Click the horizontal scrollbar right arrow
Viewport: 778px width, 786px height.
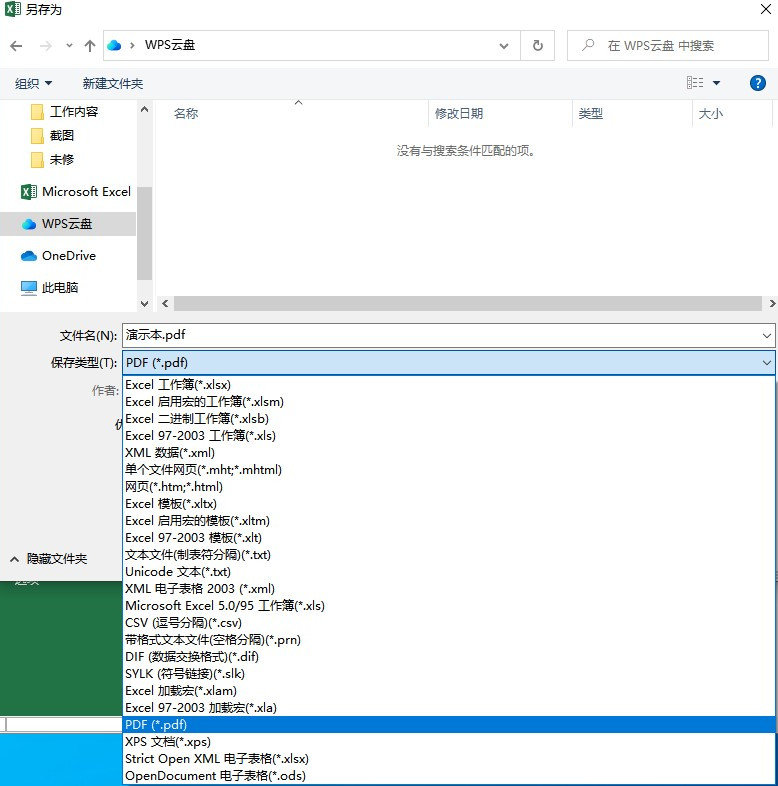coord(772,303)
